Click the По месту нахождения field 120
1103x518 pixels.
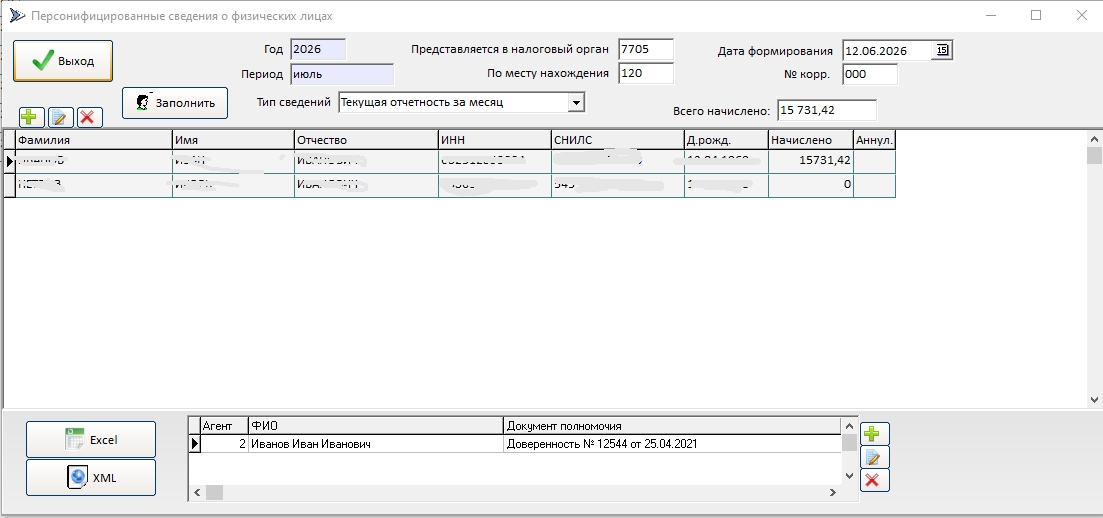tap(646, 73)
